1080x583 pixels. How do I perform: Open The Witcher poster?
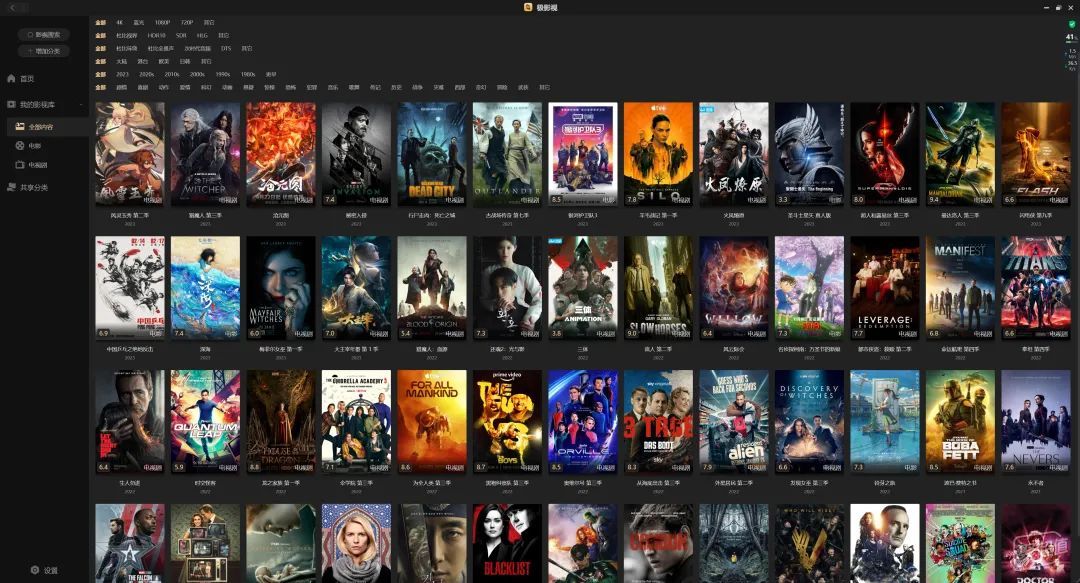pyautogui.click(x=205, y=154)
